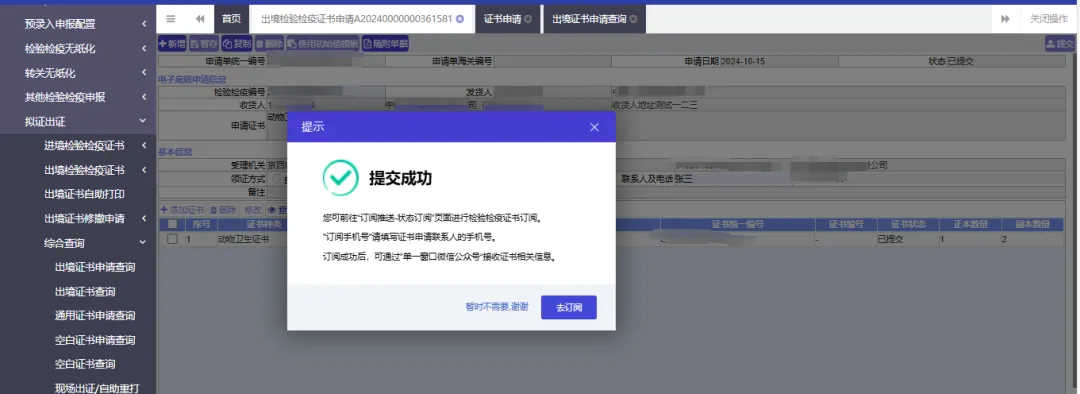Click the 随附单据 toolbar button
1080x394 pixels.
385,43
